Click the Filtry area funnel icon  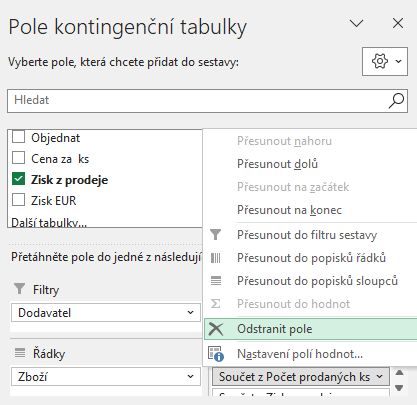point(20,289)
